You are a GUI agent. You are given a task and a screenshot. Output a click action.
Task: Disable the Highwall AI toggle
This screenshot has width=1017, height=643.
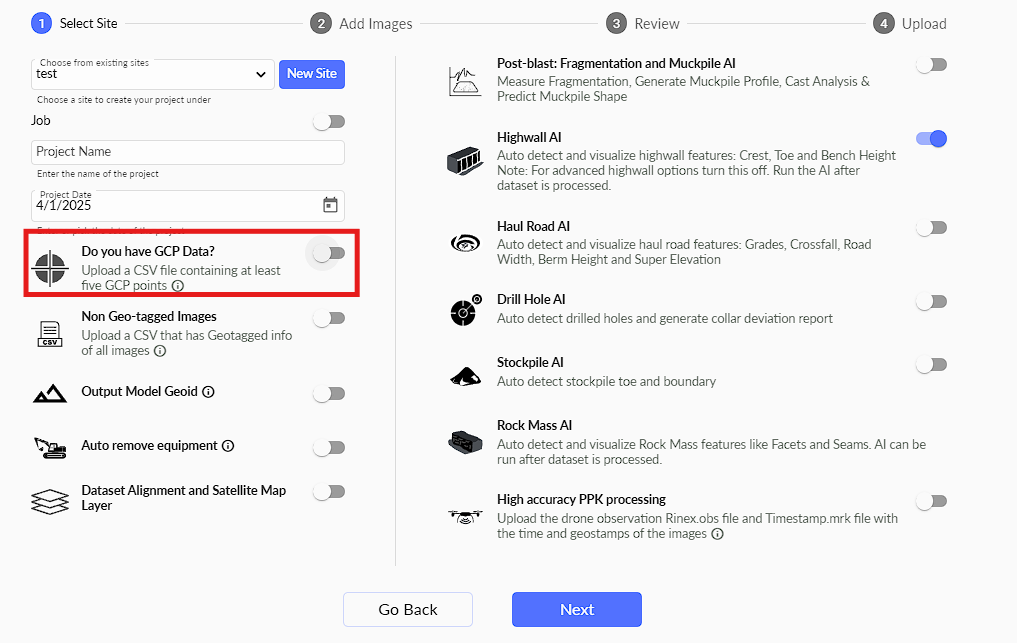coord(931,139)
